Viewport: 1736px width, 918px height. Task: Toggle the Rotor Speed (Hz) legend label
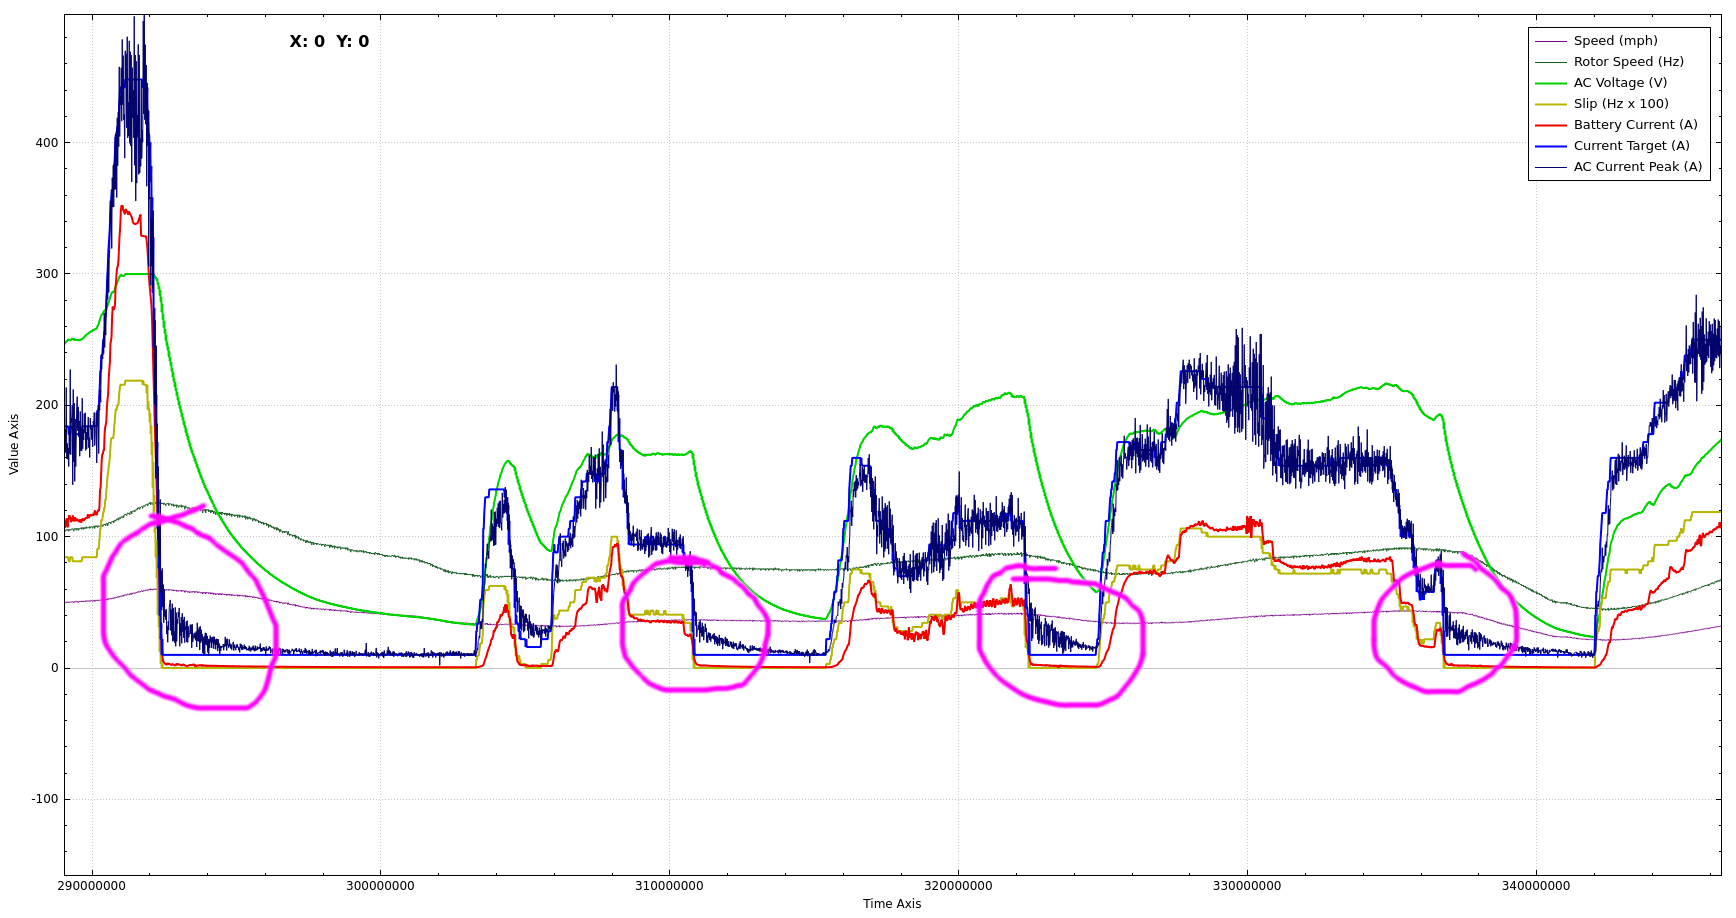click(x=1628, y=62)
